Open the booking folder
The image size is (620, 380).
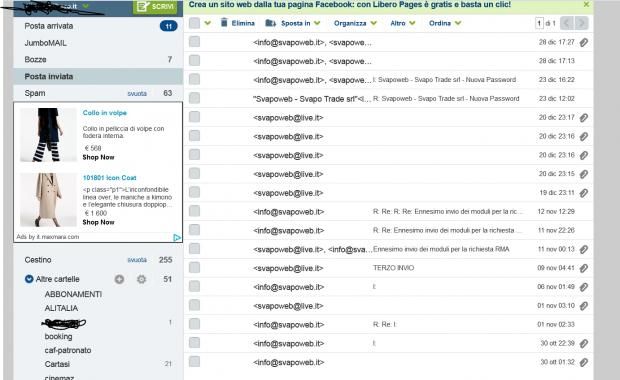[x=59, y=337]
